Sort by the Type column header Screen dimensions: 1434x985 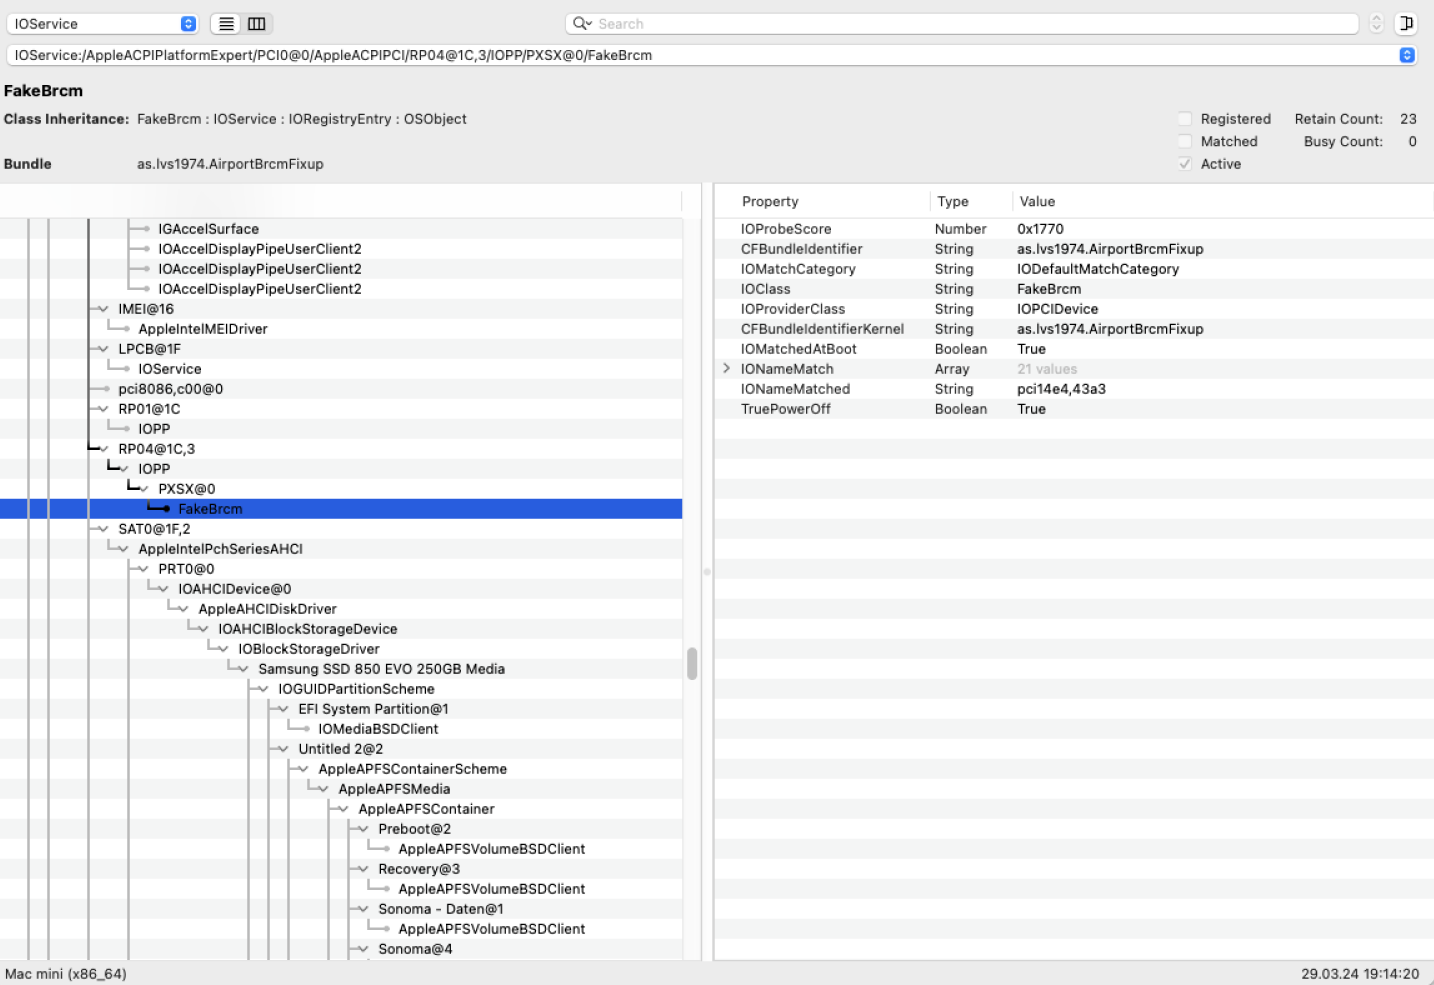pos(953,202)
